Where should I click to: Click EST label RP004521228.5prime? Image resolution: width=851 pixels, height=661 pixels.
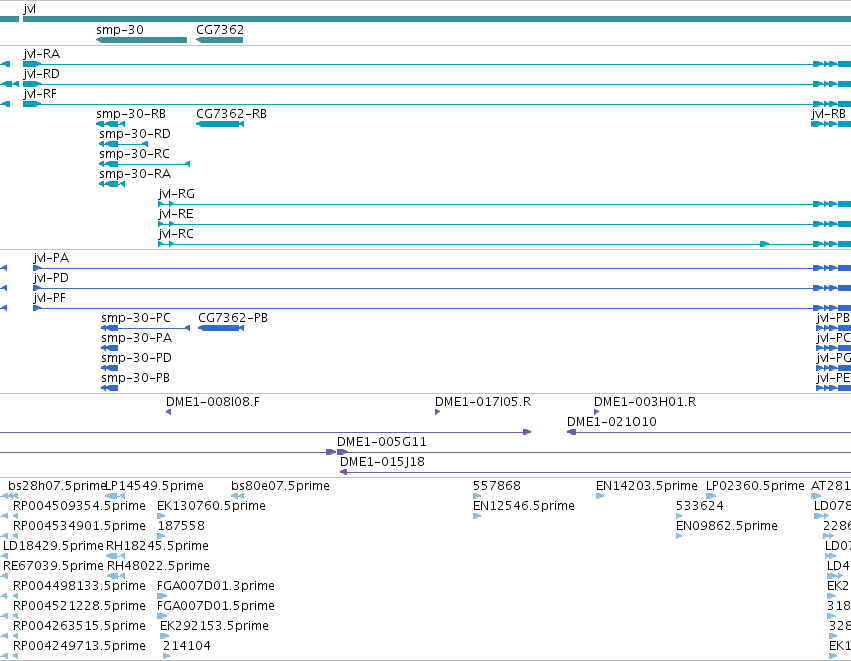pyautogui.click(x=79, y=606)
